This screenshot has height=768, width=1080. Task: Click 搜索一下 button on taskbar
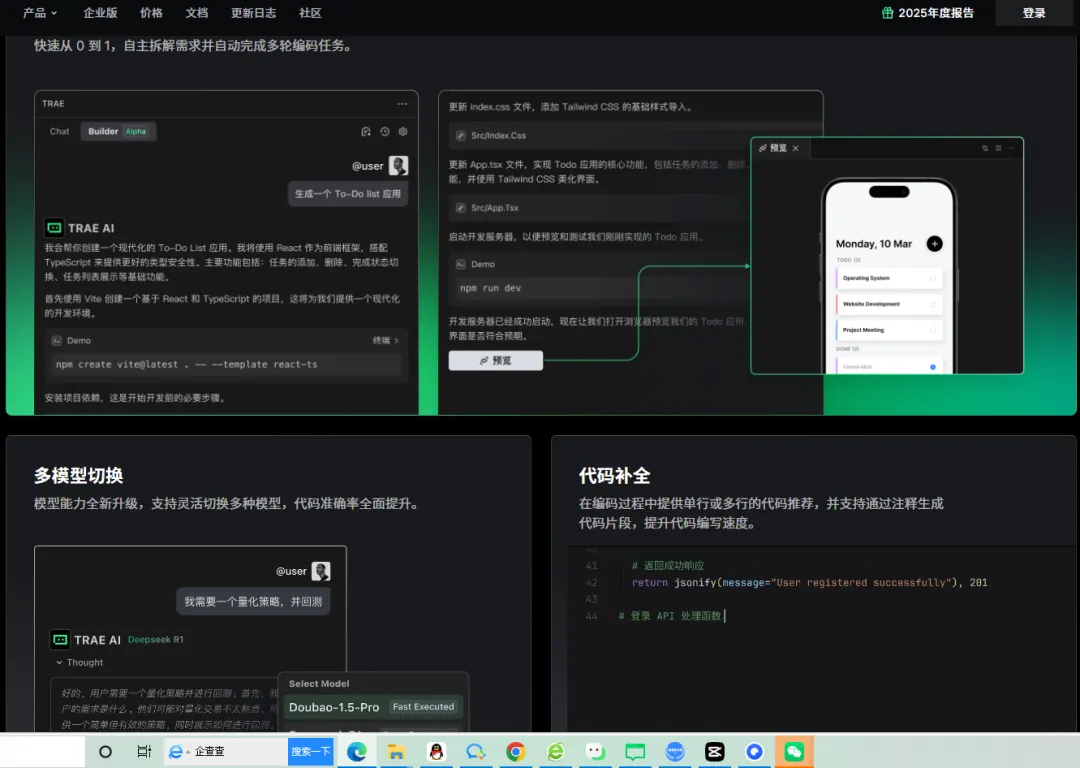tap(311, 751)
